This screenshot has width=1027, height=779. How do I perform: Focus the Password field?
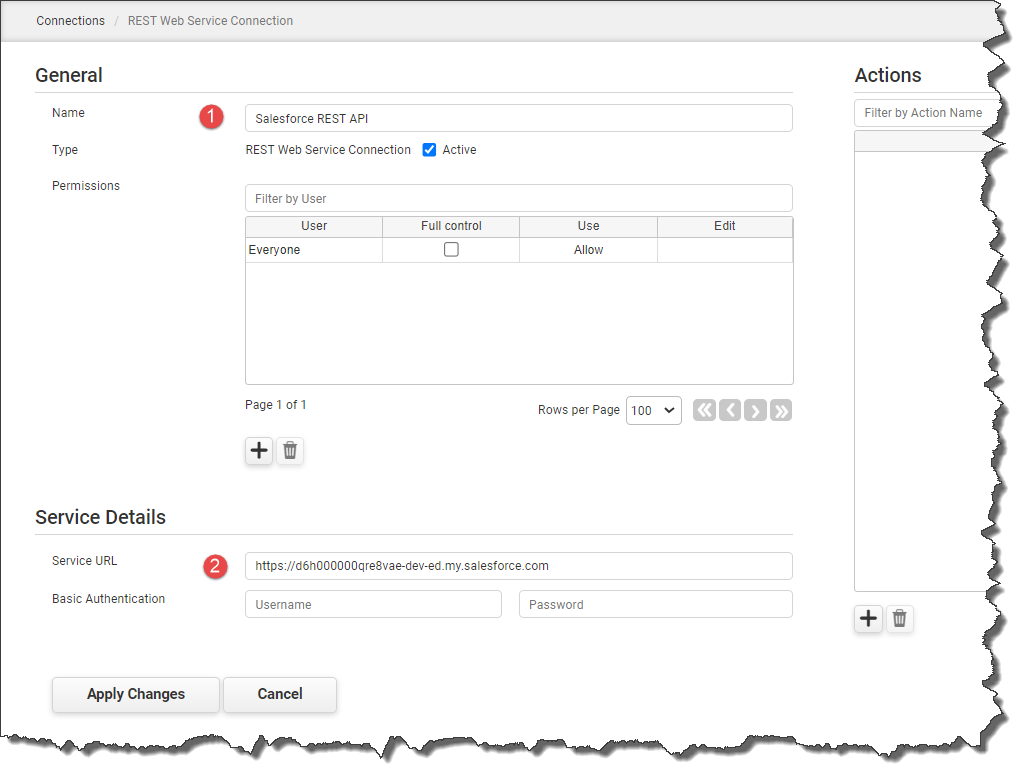tap(655, 604)
